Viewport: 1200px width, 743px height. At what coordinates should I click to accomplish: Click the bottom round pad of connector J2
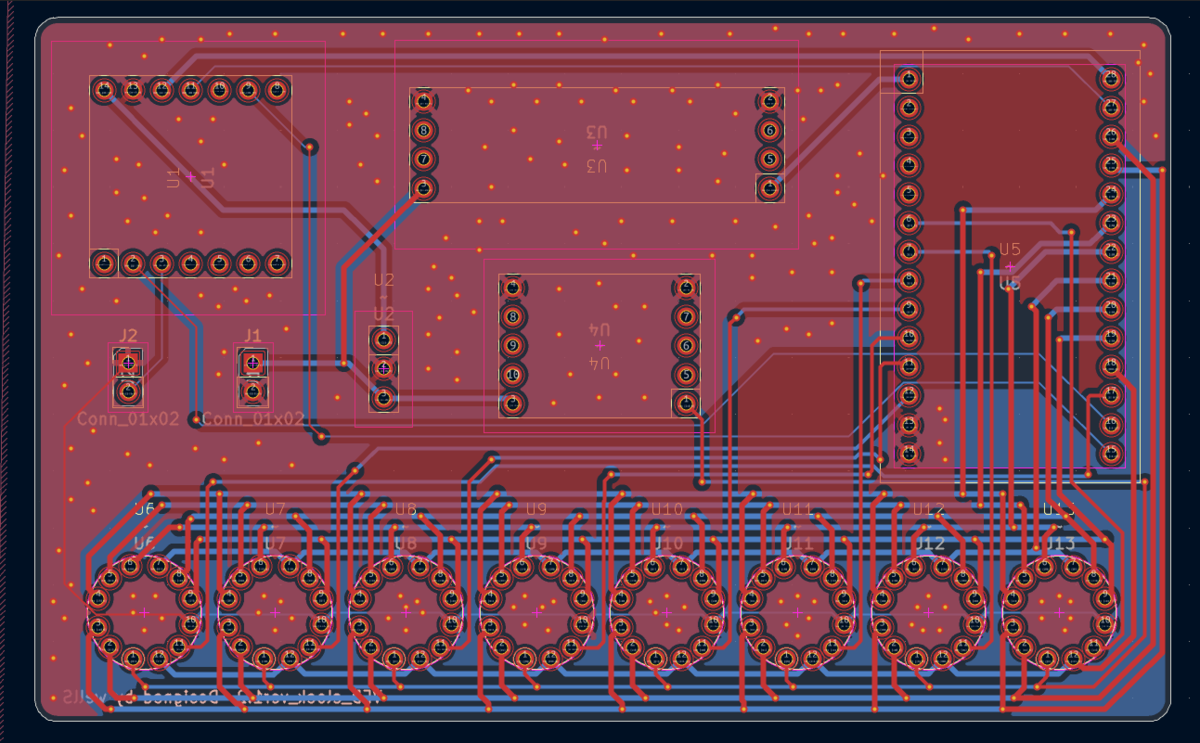click(x=128, y=390)
